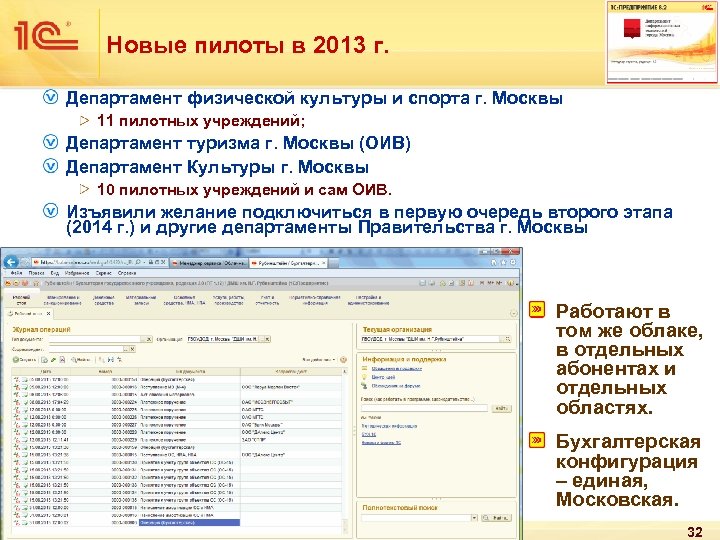Open Основные средства, НМА, НПА section
The width and height of the screenshot is (720, 540).
[185, 300]
